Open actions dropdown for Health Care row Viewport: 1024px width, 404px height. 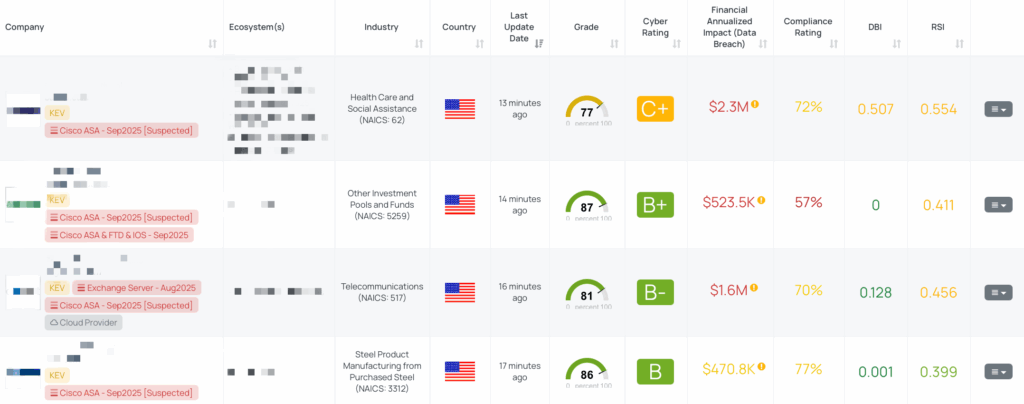(997, 109)
